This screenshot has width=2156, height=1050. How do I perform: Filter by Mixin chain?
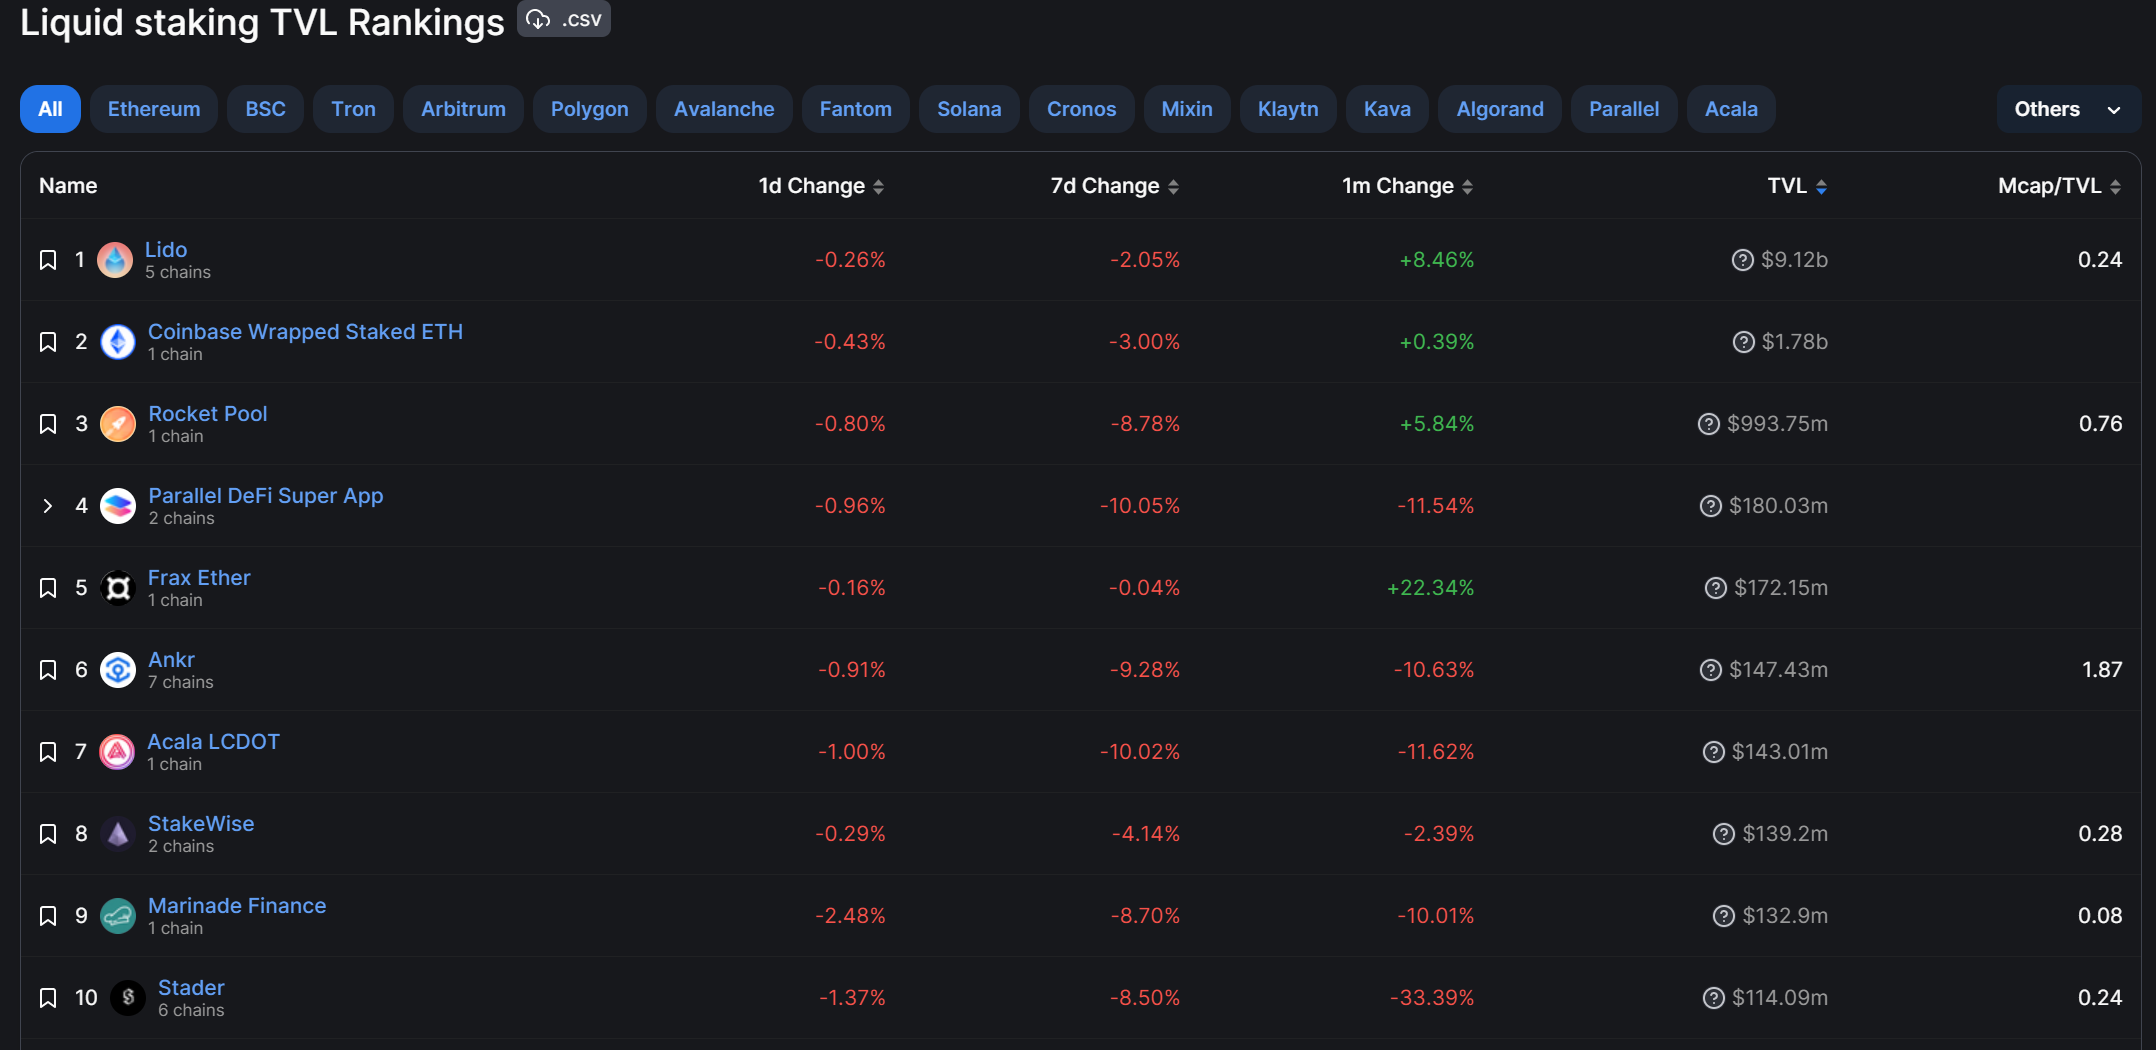pos(1187,109)
